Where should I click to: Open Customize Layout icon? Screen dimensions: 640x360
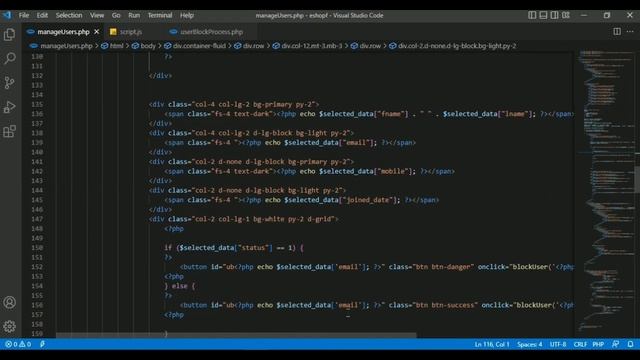[x=566, y=15]
